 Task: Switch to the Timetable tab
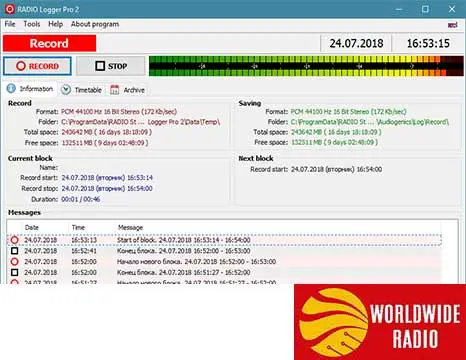click(x=82, y=90)
